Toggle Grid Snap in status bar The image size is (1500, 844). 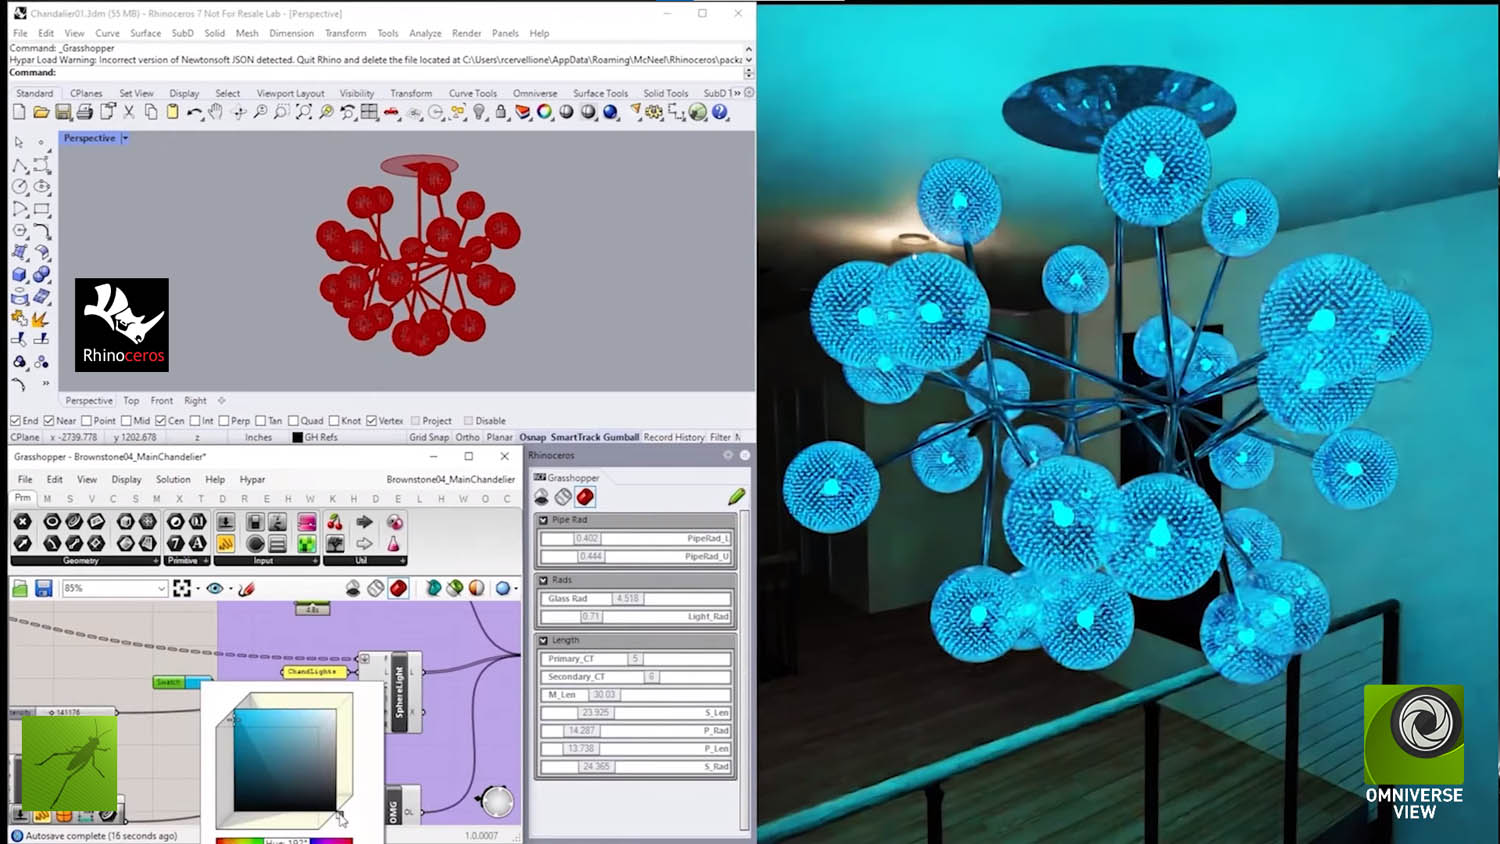pyautogui.click(x=428, y=437)
